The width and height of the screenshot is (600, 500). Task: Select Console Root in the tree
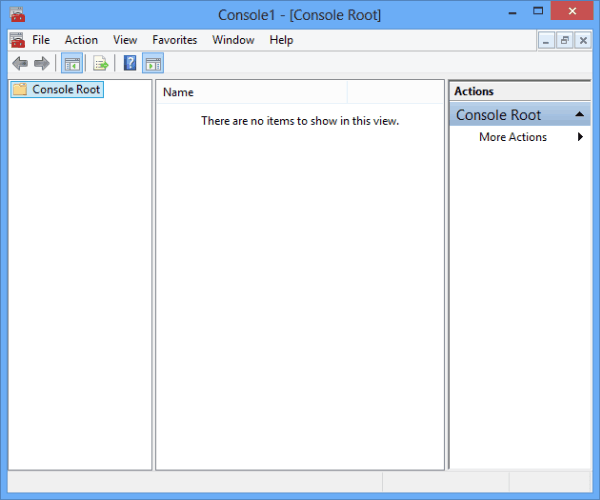[57, 90]
